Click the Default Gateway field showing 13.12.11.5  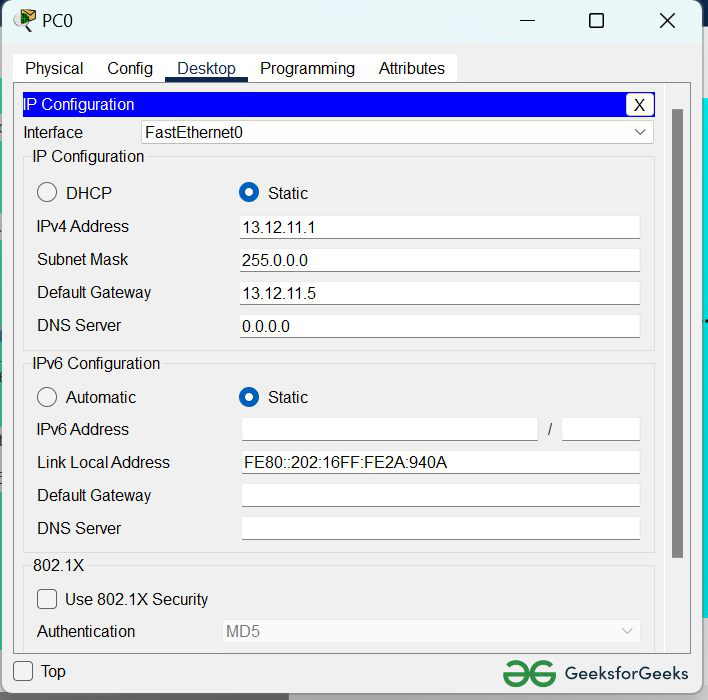pyautogui.click(x=439, y=293)
